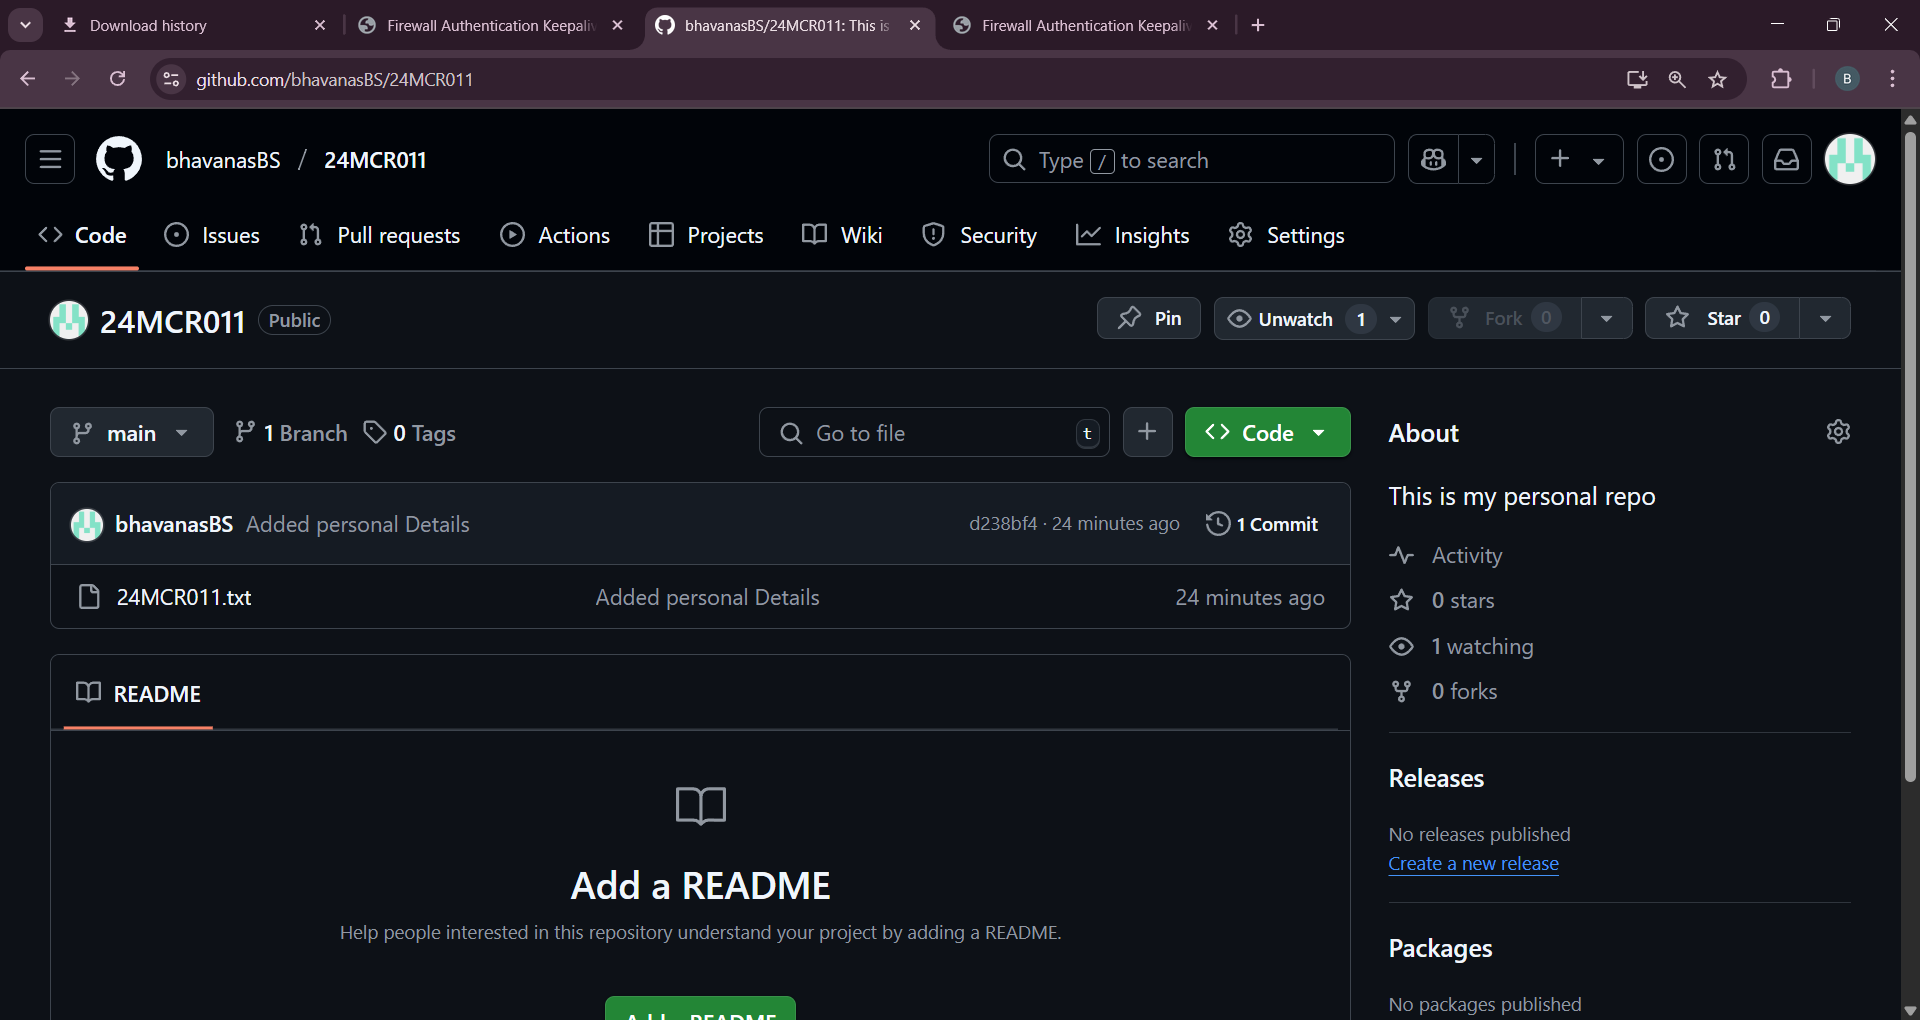Reload the page with refresh icon

(x=117, y=79)
